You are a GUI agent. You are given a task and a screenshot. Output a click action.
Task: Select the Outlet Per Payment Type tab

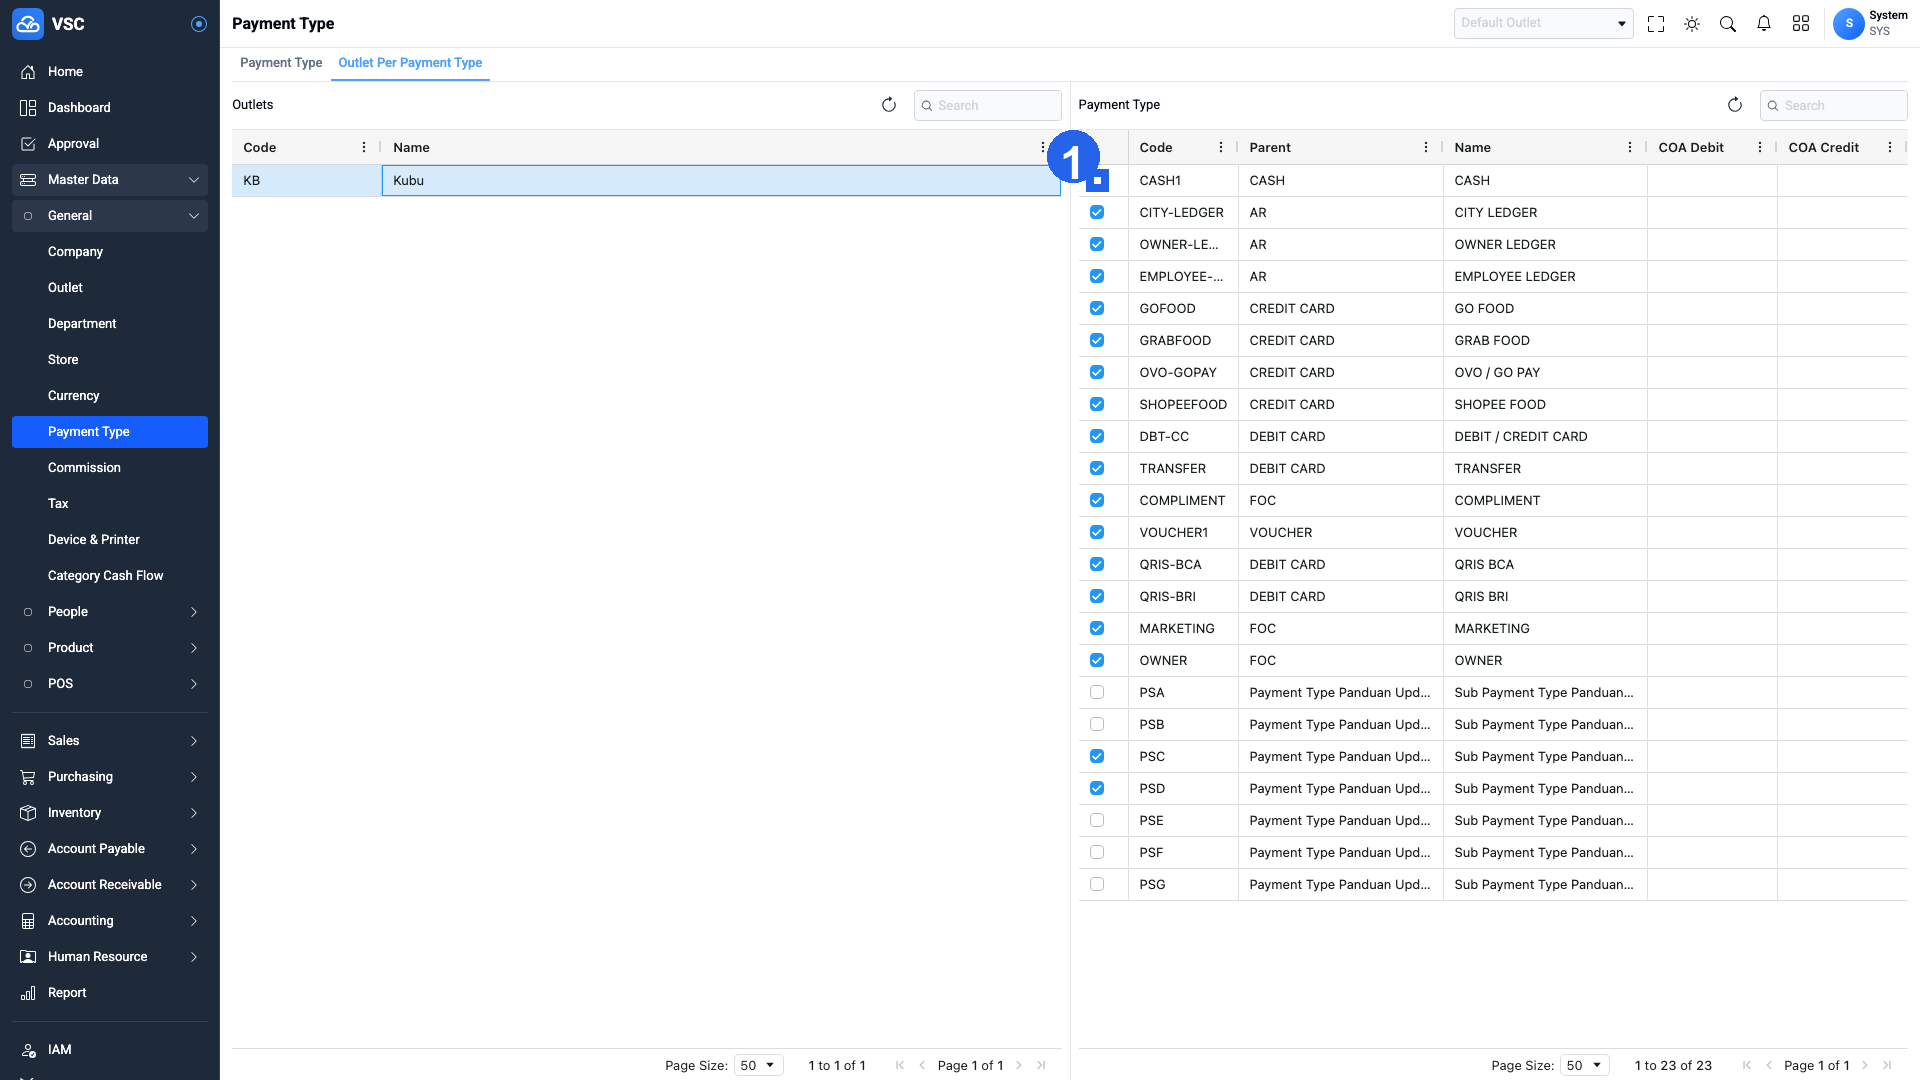click(x=410, y=63)
